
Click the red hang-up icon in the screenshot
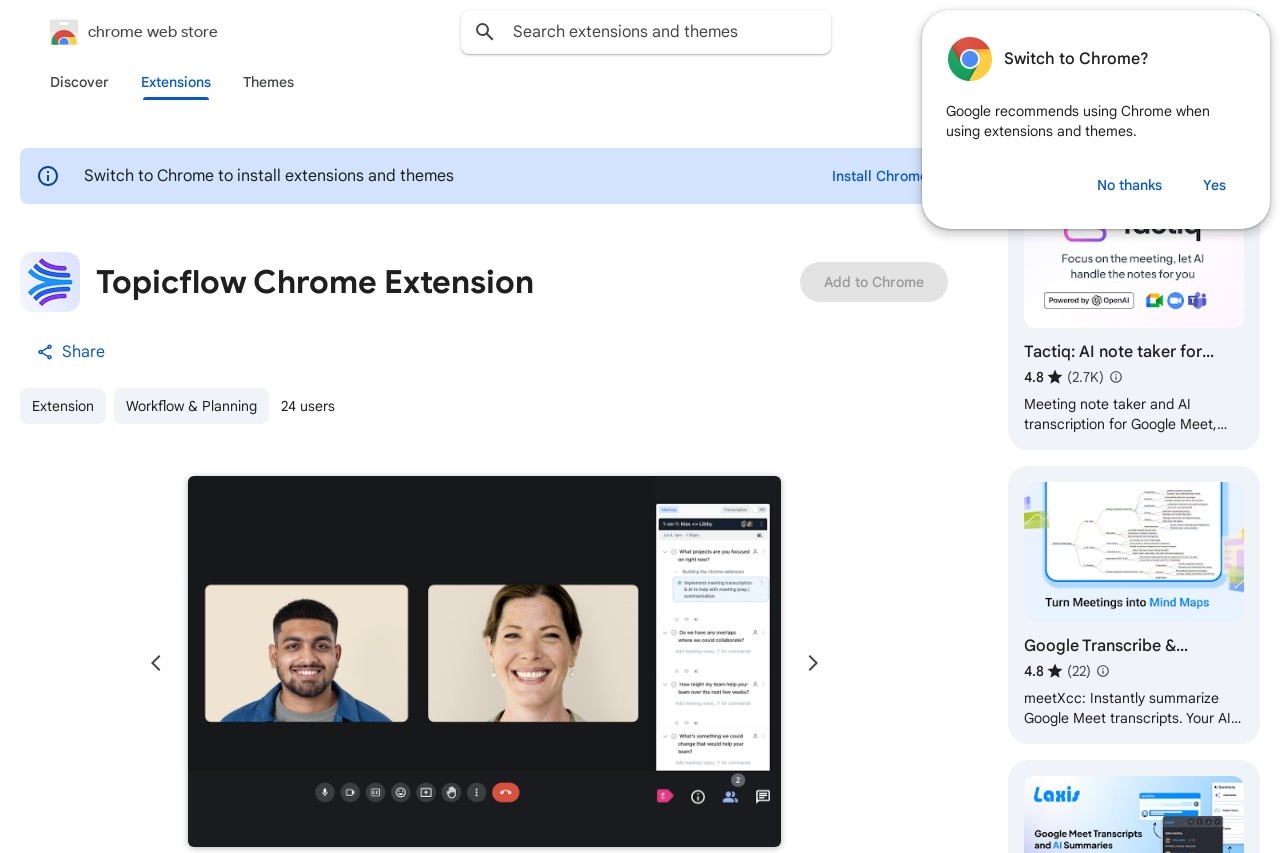coord(505,792)
